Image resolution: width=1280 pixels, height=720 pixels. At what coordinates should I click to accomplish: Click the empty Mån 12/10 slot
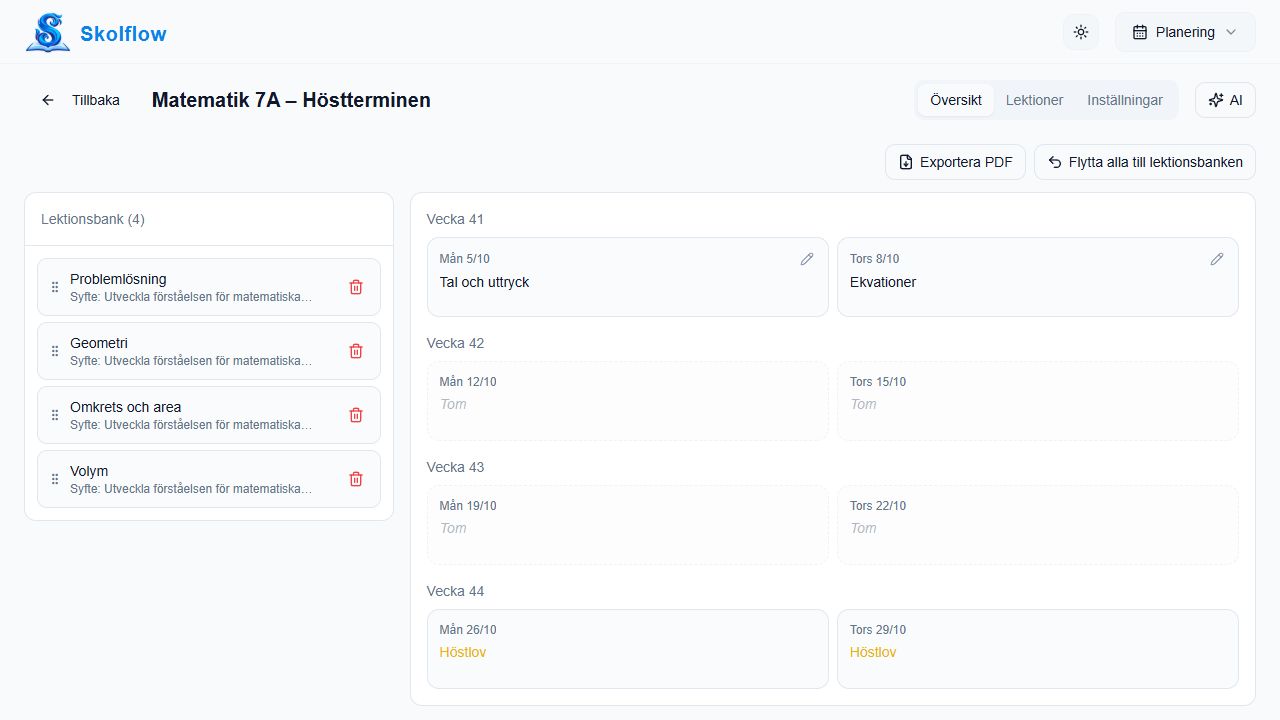[628, 401]
